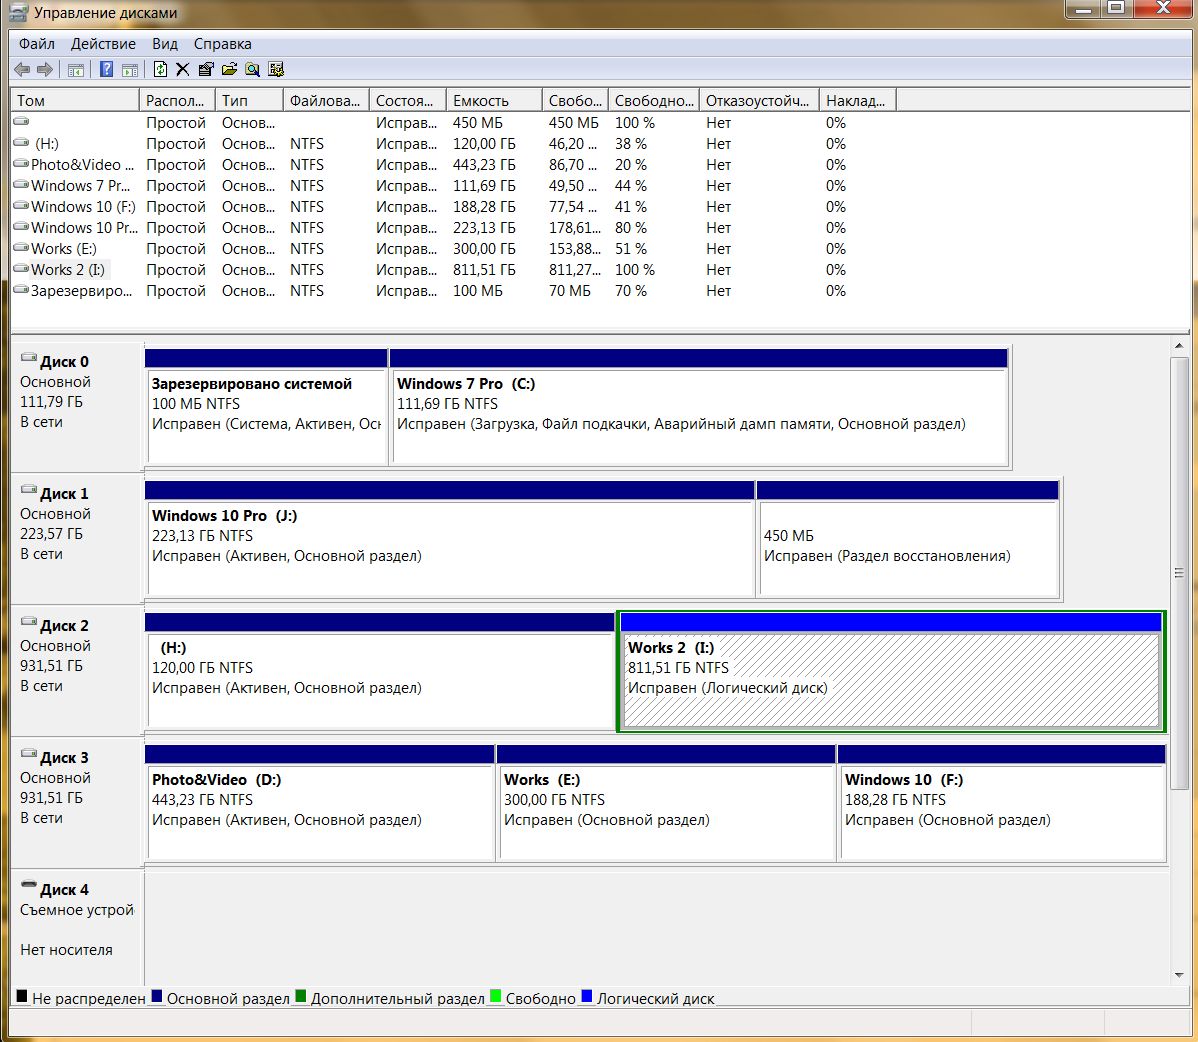
Task: Toggle the console tree show/hide icon
Action: (75, 69)
